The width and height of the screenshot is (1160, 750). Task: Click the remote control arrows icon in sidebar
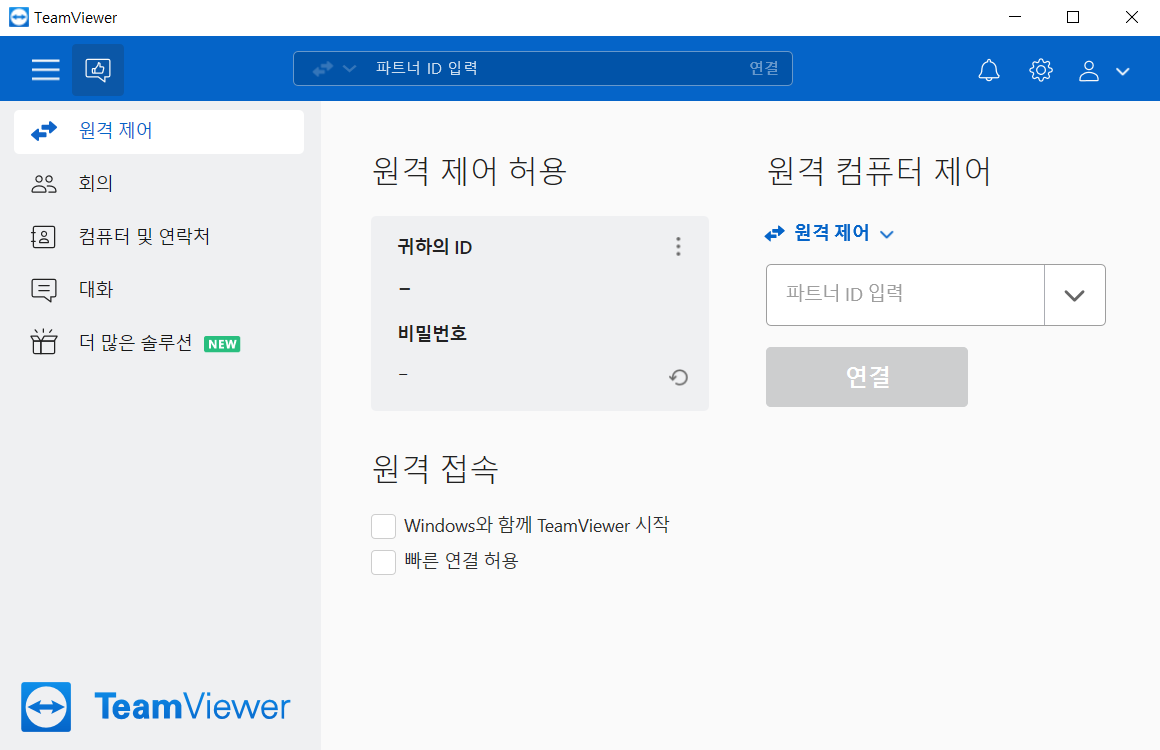pyautogui.click(x=44, y=132)
